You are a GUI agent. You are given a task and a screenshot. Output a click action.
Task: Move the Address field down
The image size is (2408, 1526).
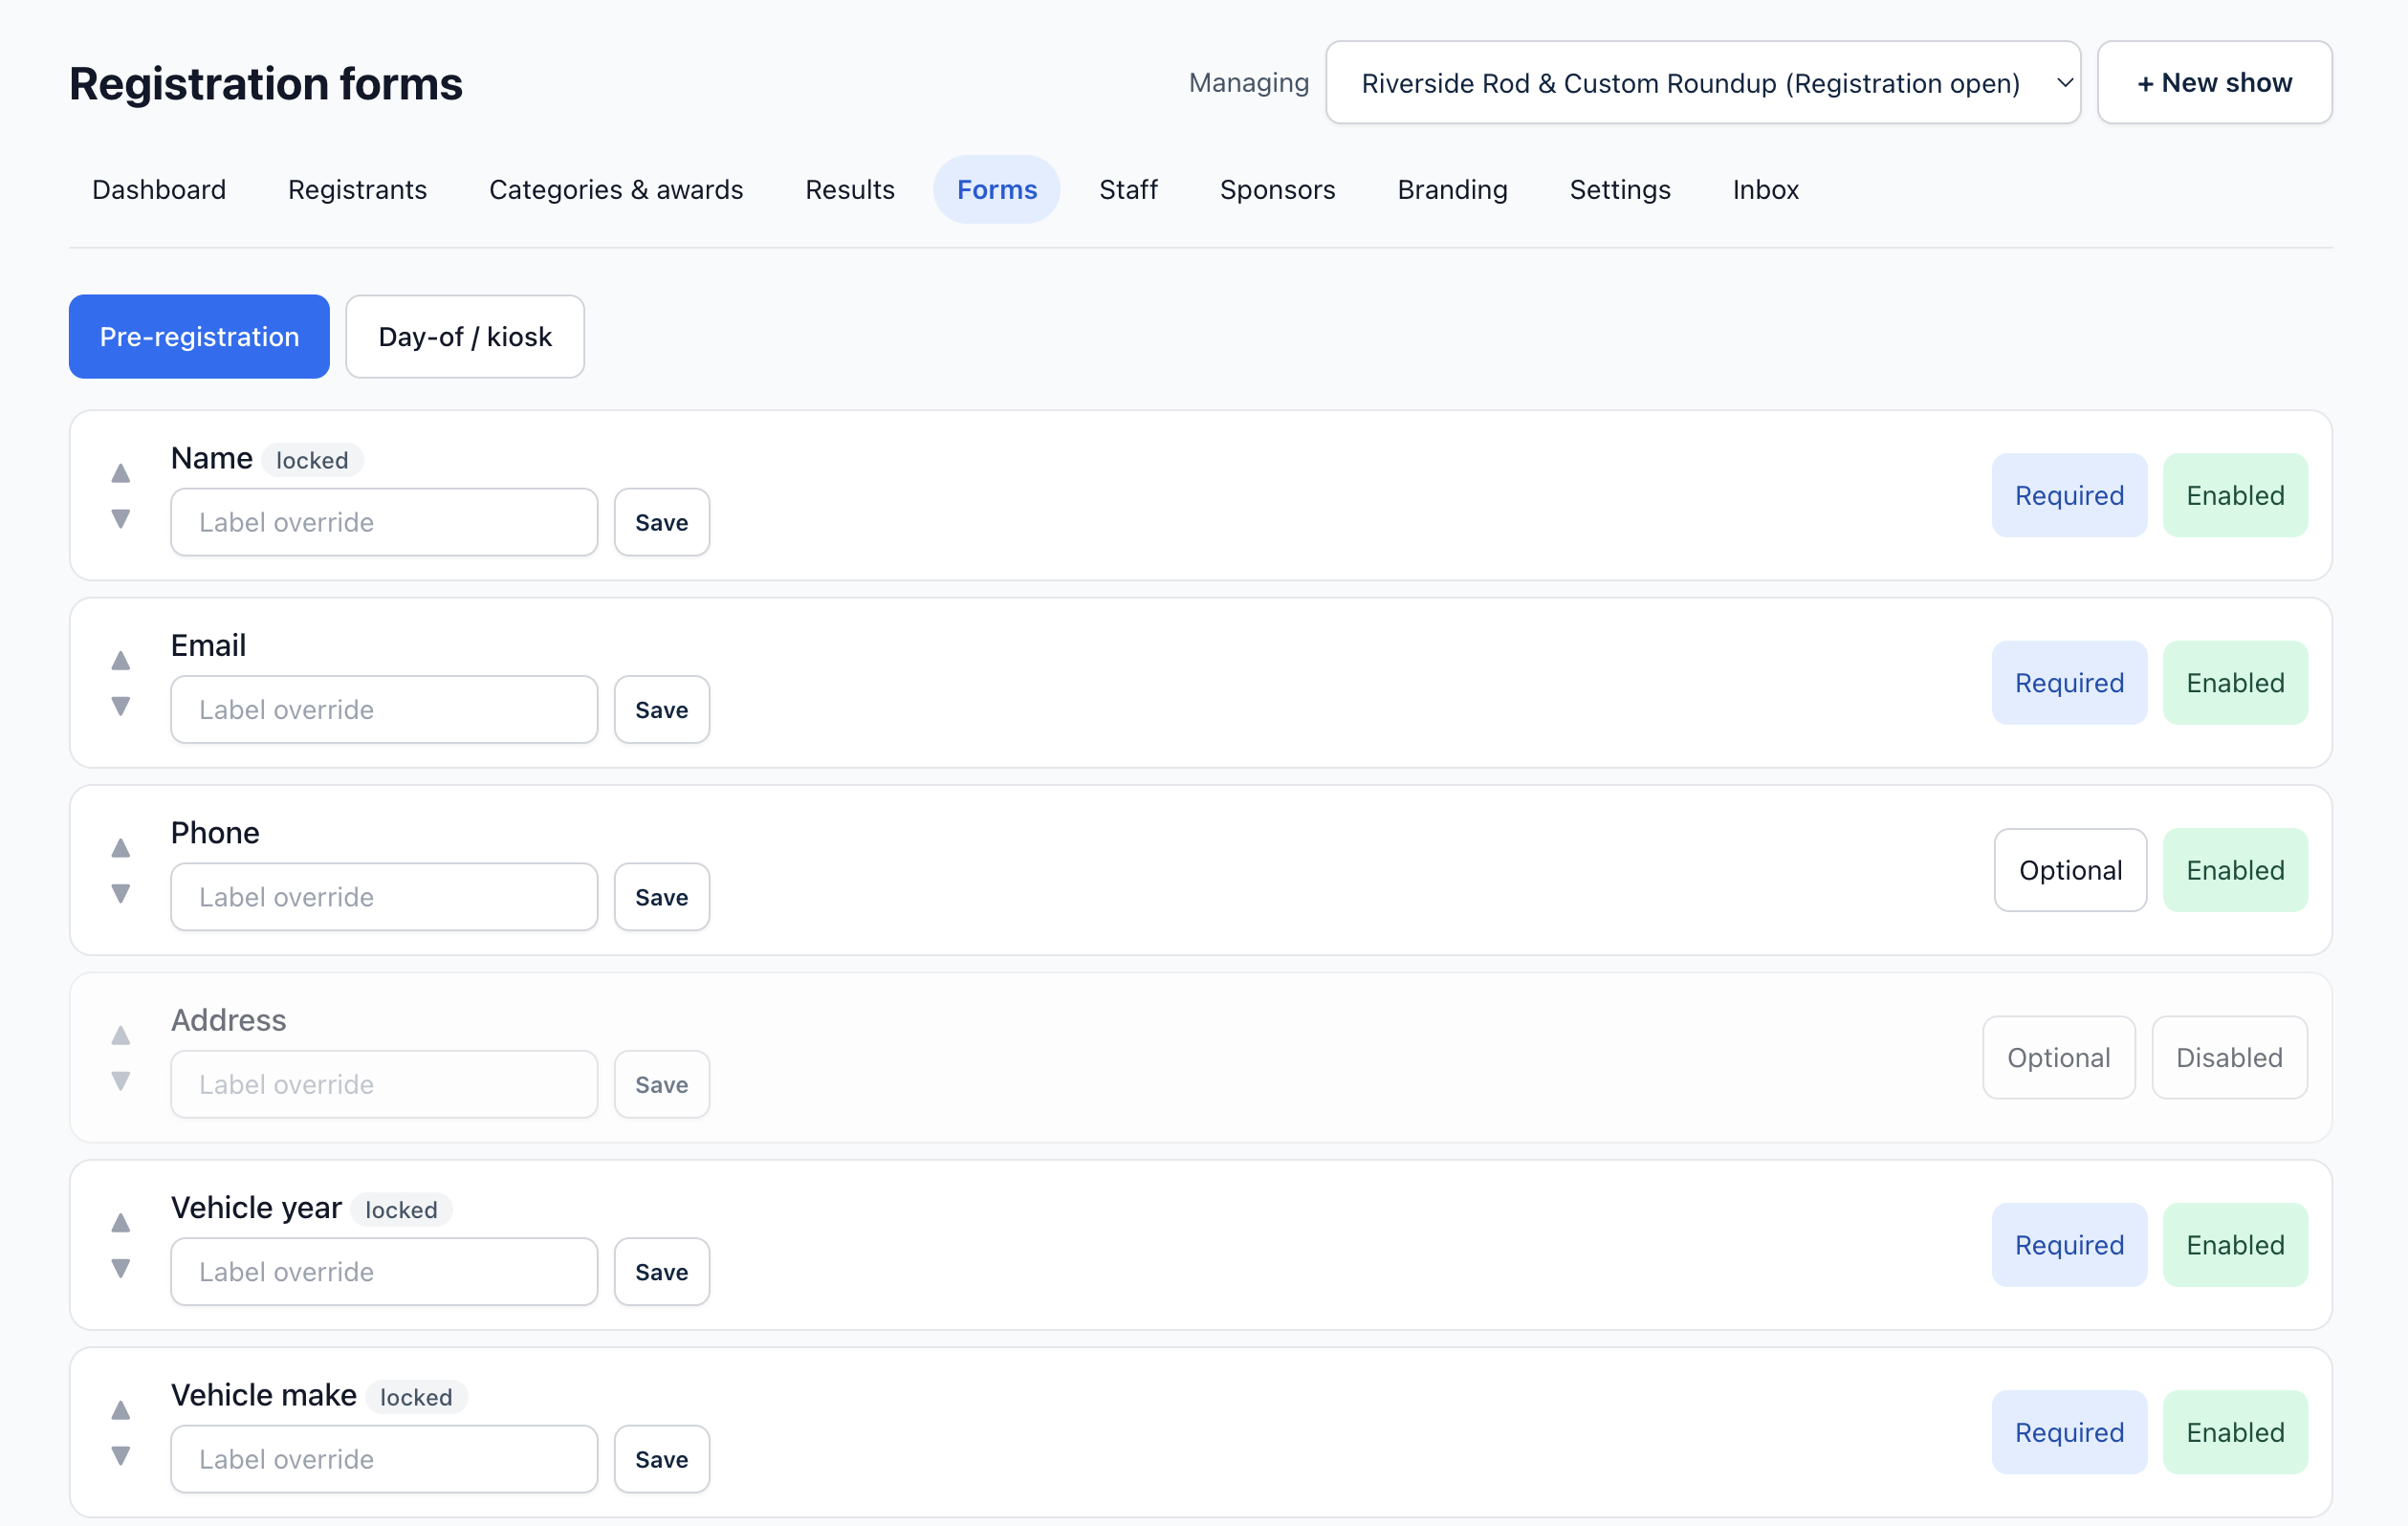pyautogui.click(x=120, y=1081)
